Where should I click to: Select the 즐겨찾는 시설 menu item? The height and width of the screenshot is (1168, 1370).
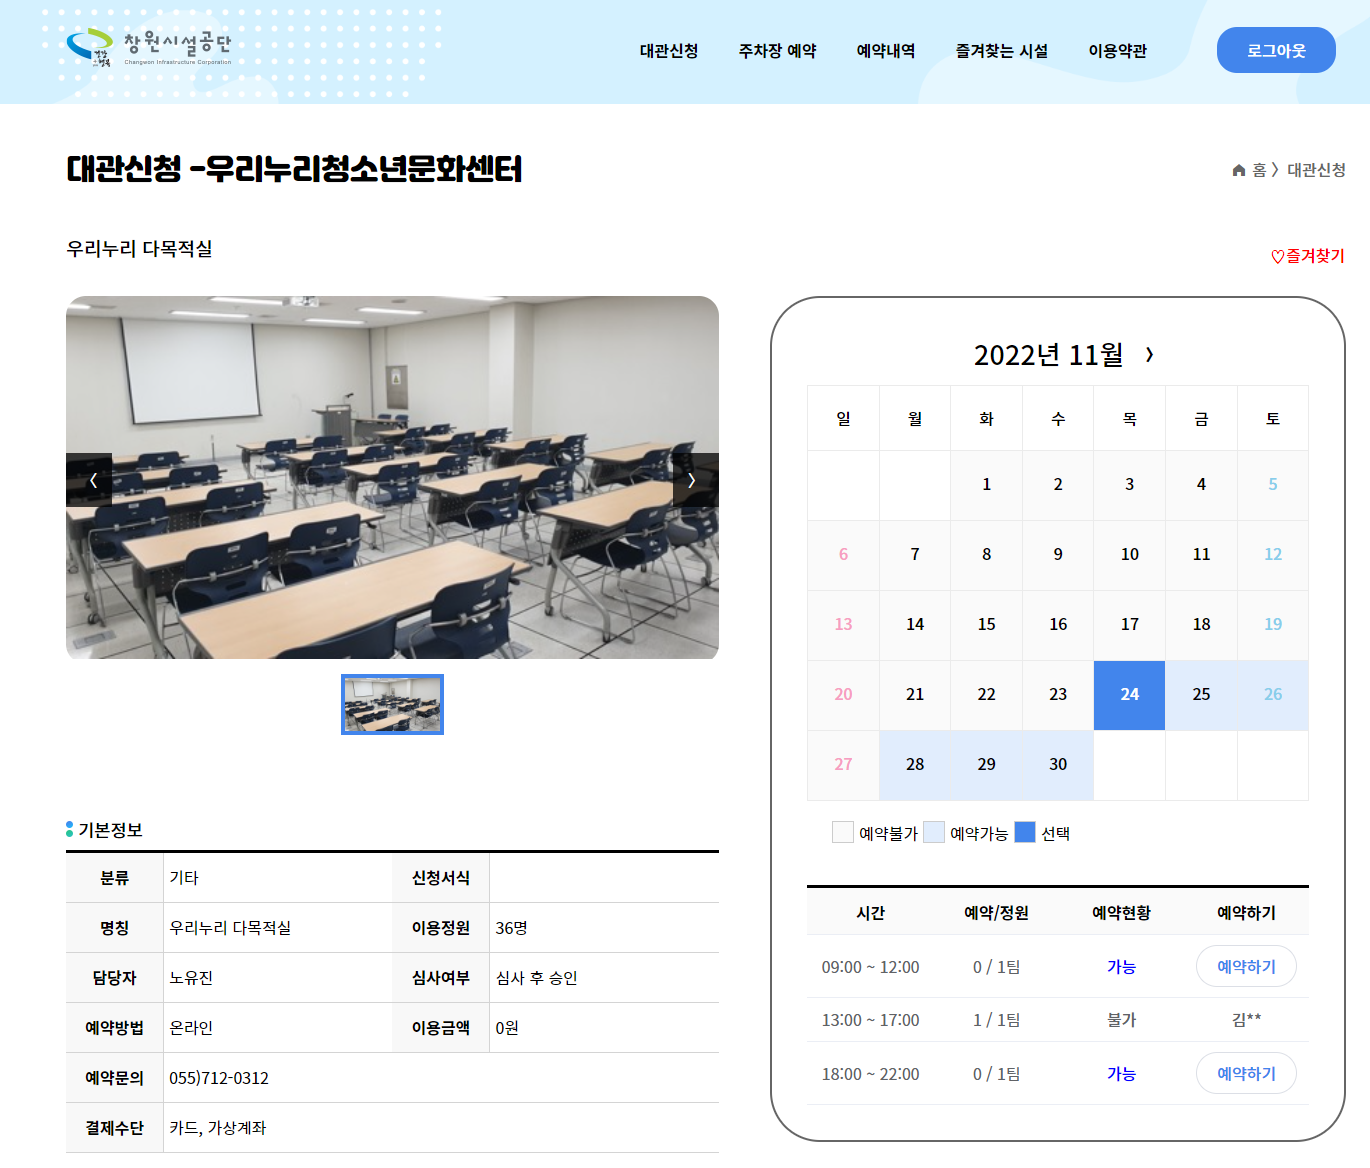click(x=1001, y=51)
